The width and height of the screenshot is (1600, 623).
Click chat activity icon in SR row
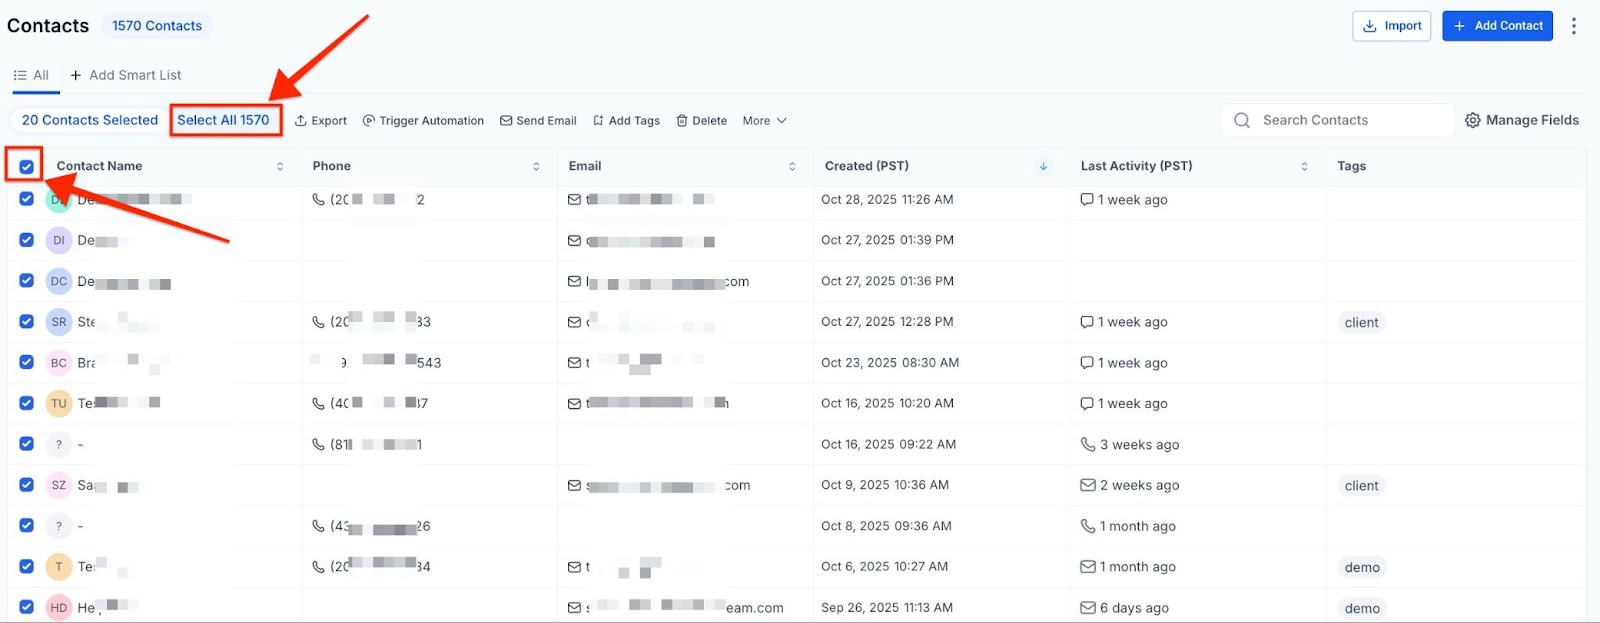coord(1087,322)
